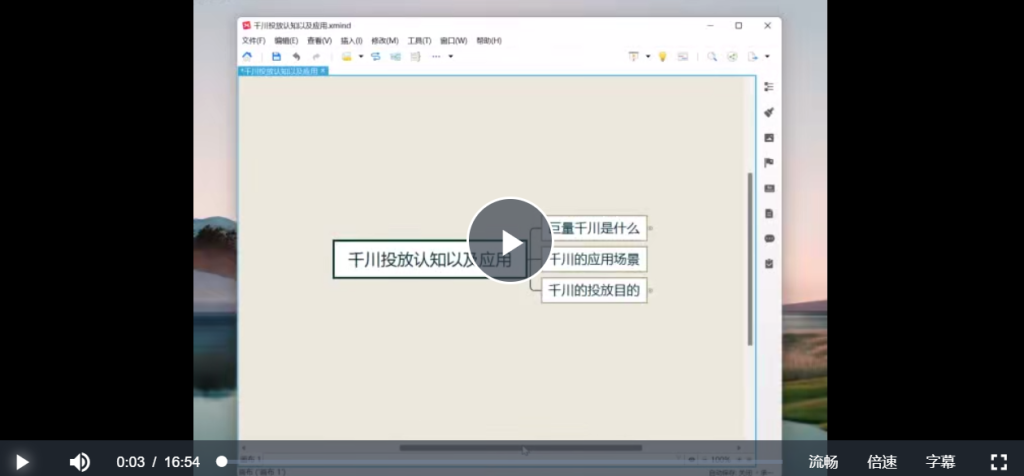
Task: Open the card-shaped panel icon in the sidebar
Action: [769, 189]
